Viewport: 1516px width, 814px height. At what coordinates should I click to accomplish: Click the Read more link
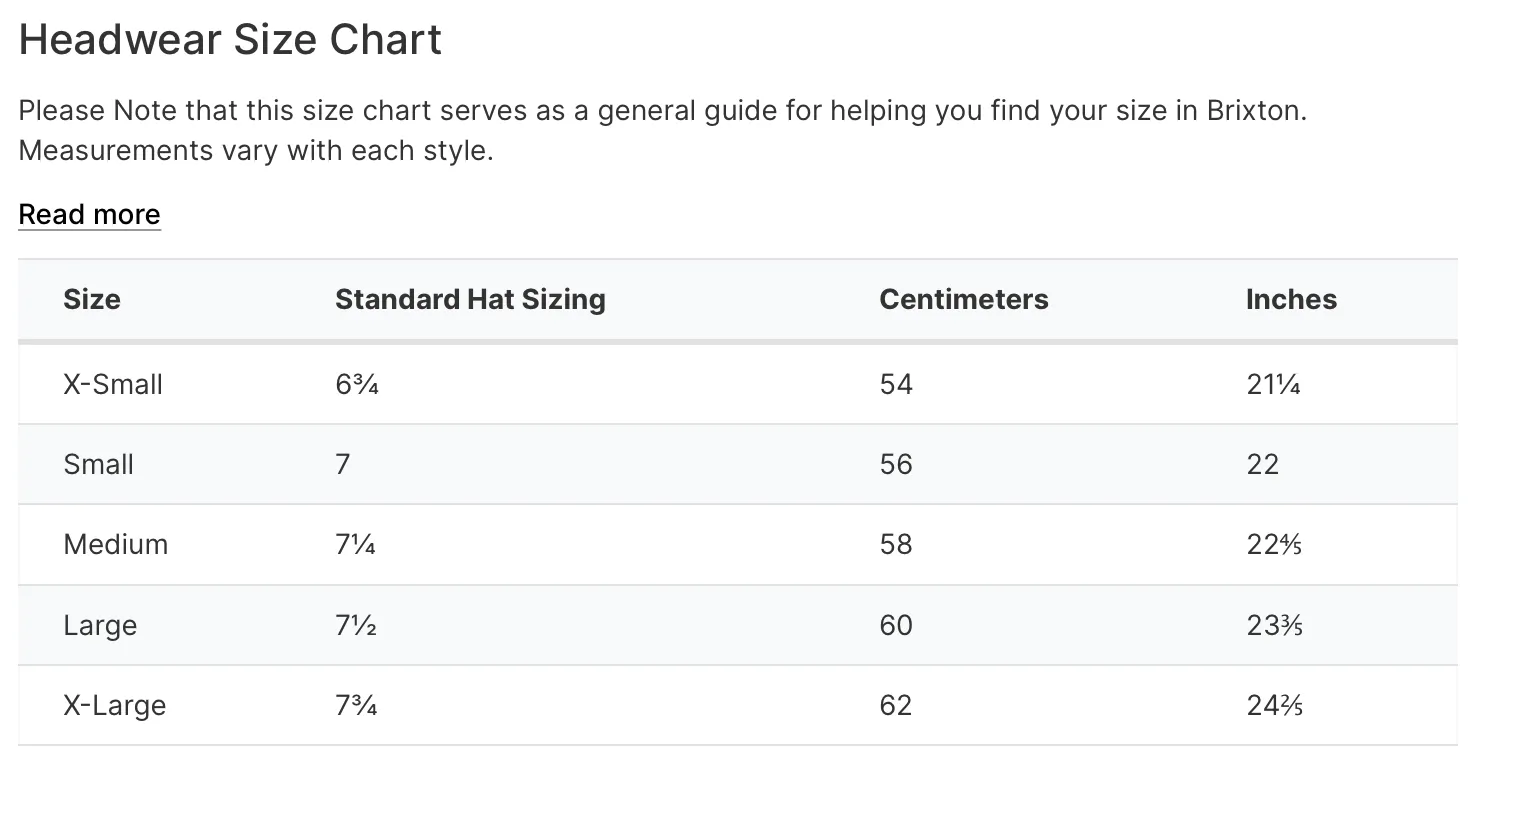click(89, 214)
